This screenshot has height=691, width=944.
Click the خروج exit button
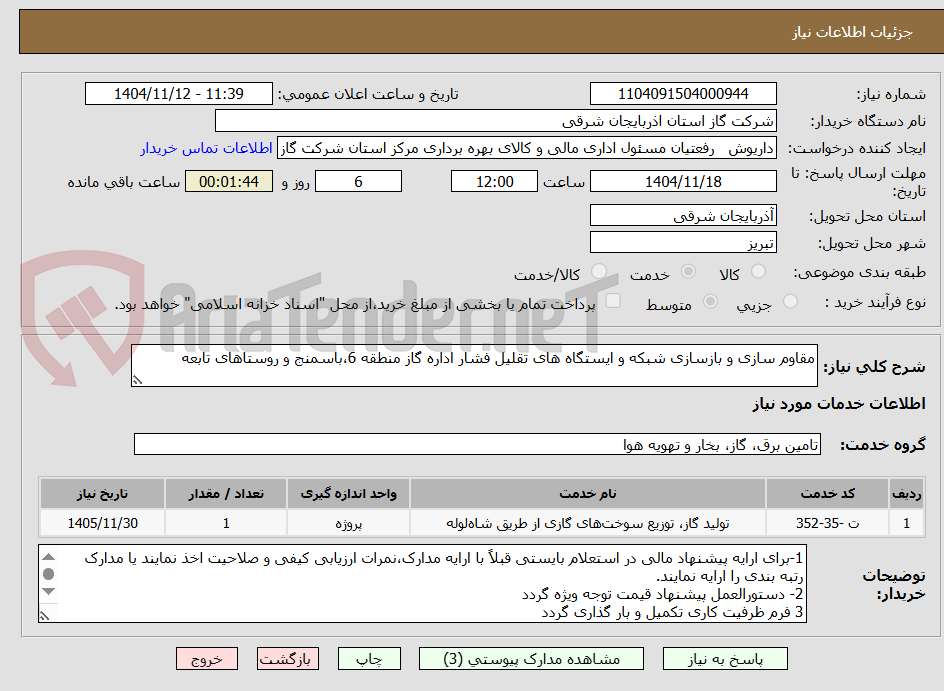pos(206,659)
